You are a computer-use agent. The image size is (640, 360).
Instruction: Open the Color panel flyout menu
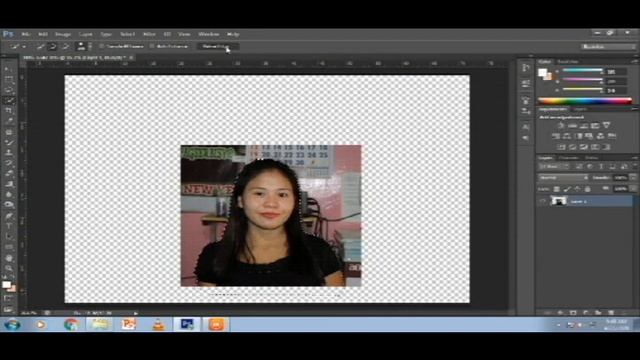click(635, 61)
